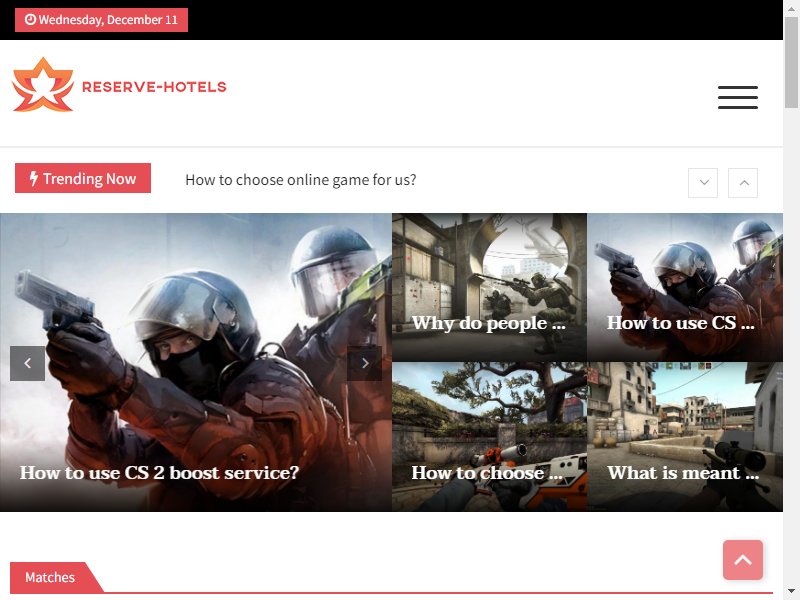Open the 'Why do people ...' article tile
The height and width of the screenshot is (600, 800).
pyautogui.click(x=489, y=288)
